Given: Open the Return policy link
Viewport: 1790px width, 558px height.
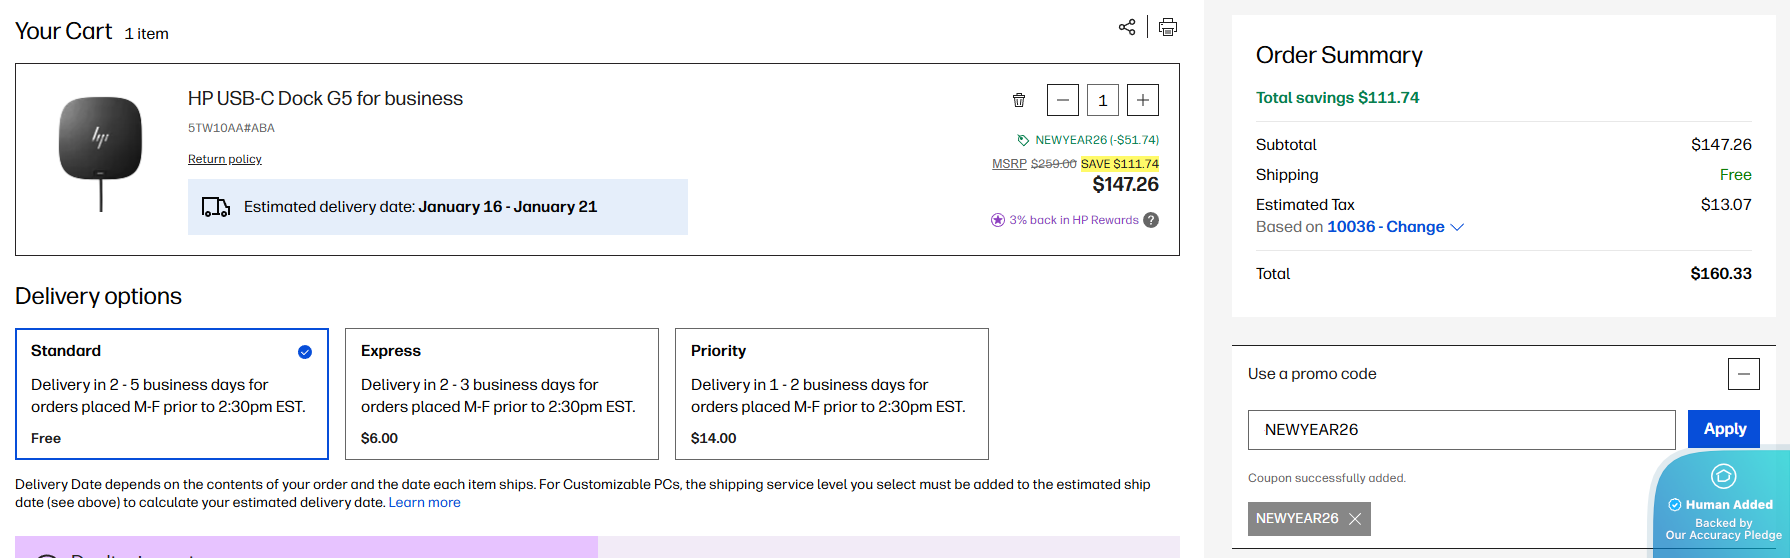Looking at the screenshot, I should tap(225, 159).
